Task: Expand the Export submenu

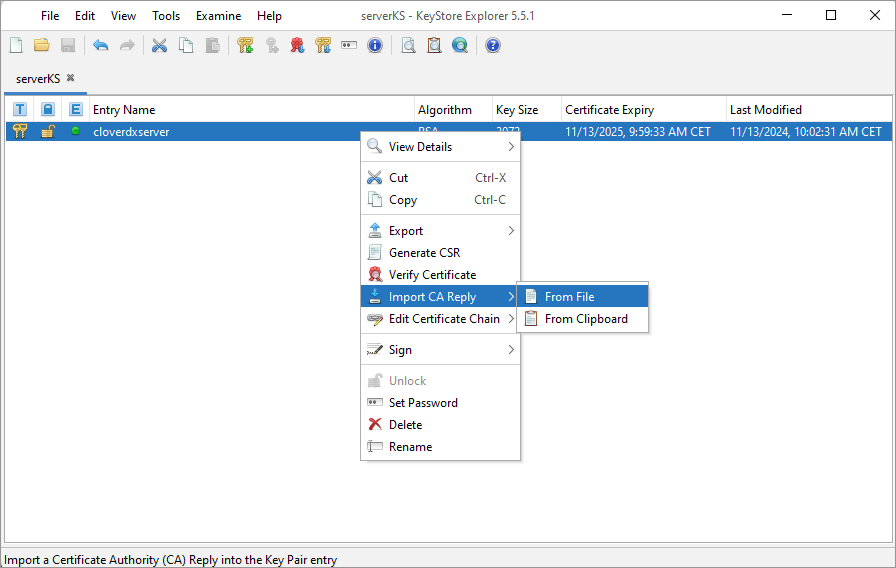Action: (x=440, y=231)
